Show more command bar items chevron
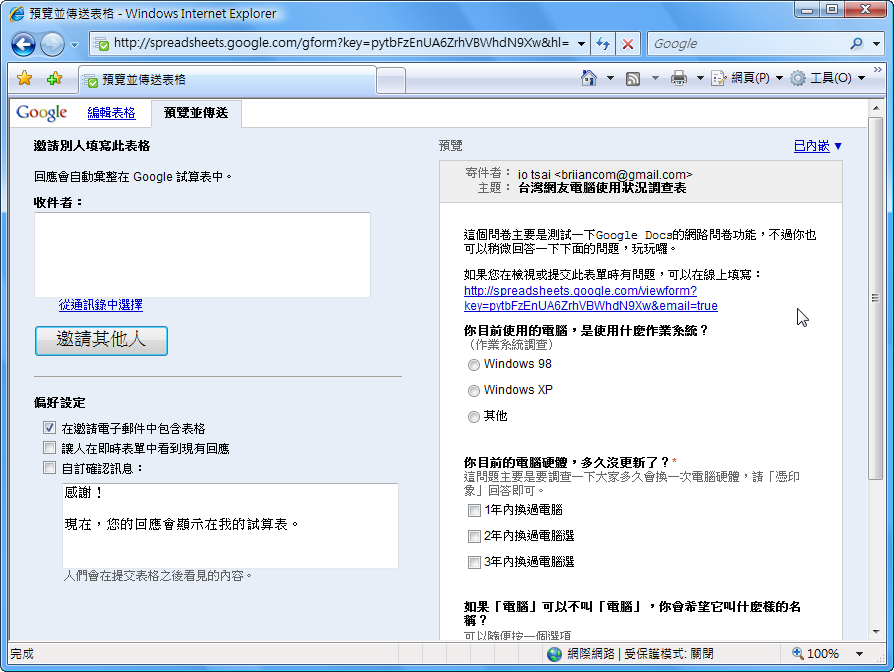This screenshot has width=894, height=672. click(878, 70)
